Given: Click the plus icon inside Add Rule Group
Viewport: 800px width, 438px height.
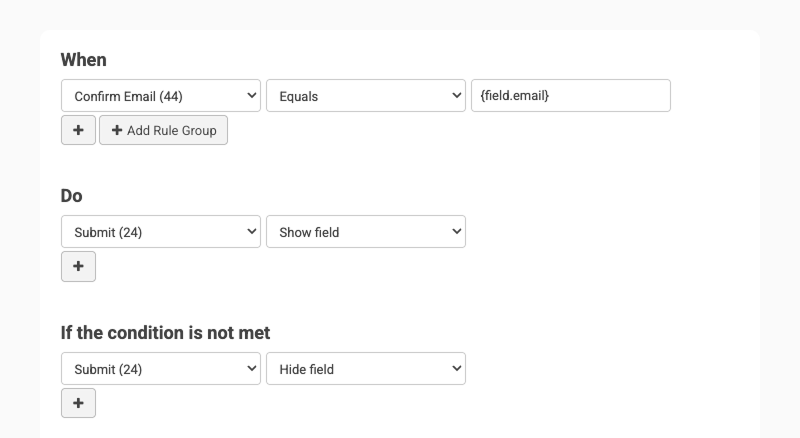Looking at the screenshot, I should point(117,130).
